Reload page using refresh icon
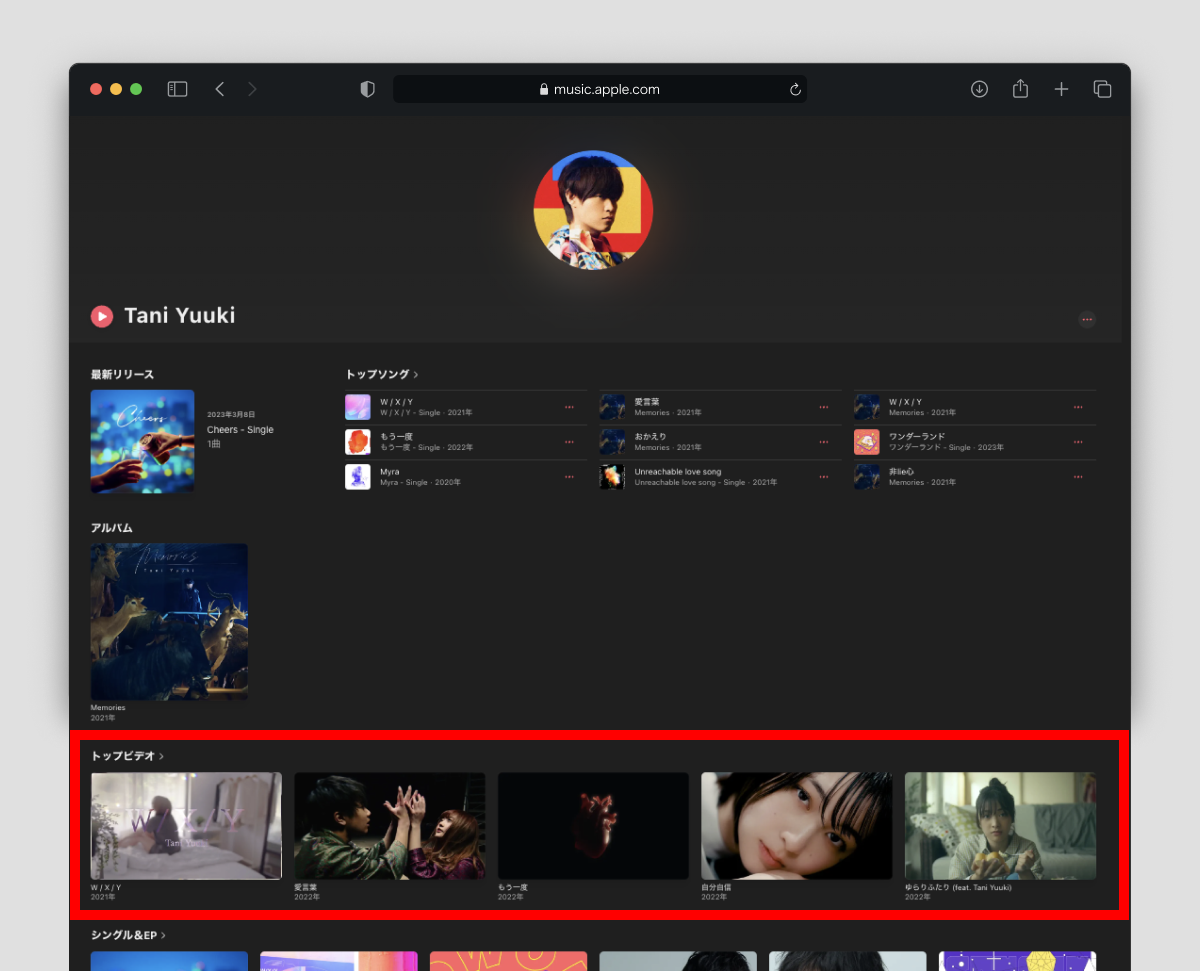The height and width of the screenshot is (971, 1200). pos(795,89)
